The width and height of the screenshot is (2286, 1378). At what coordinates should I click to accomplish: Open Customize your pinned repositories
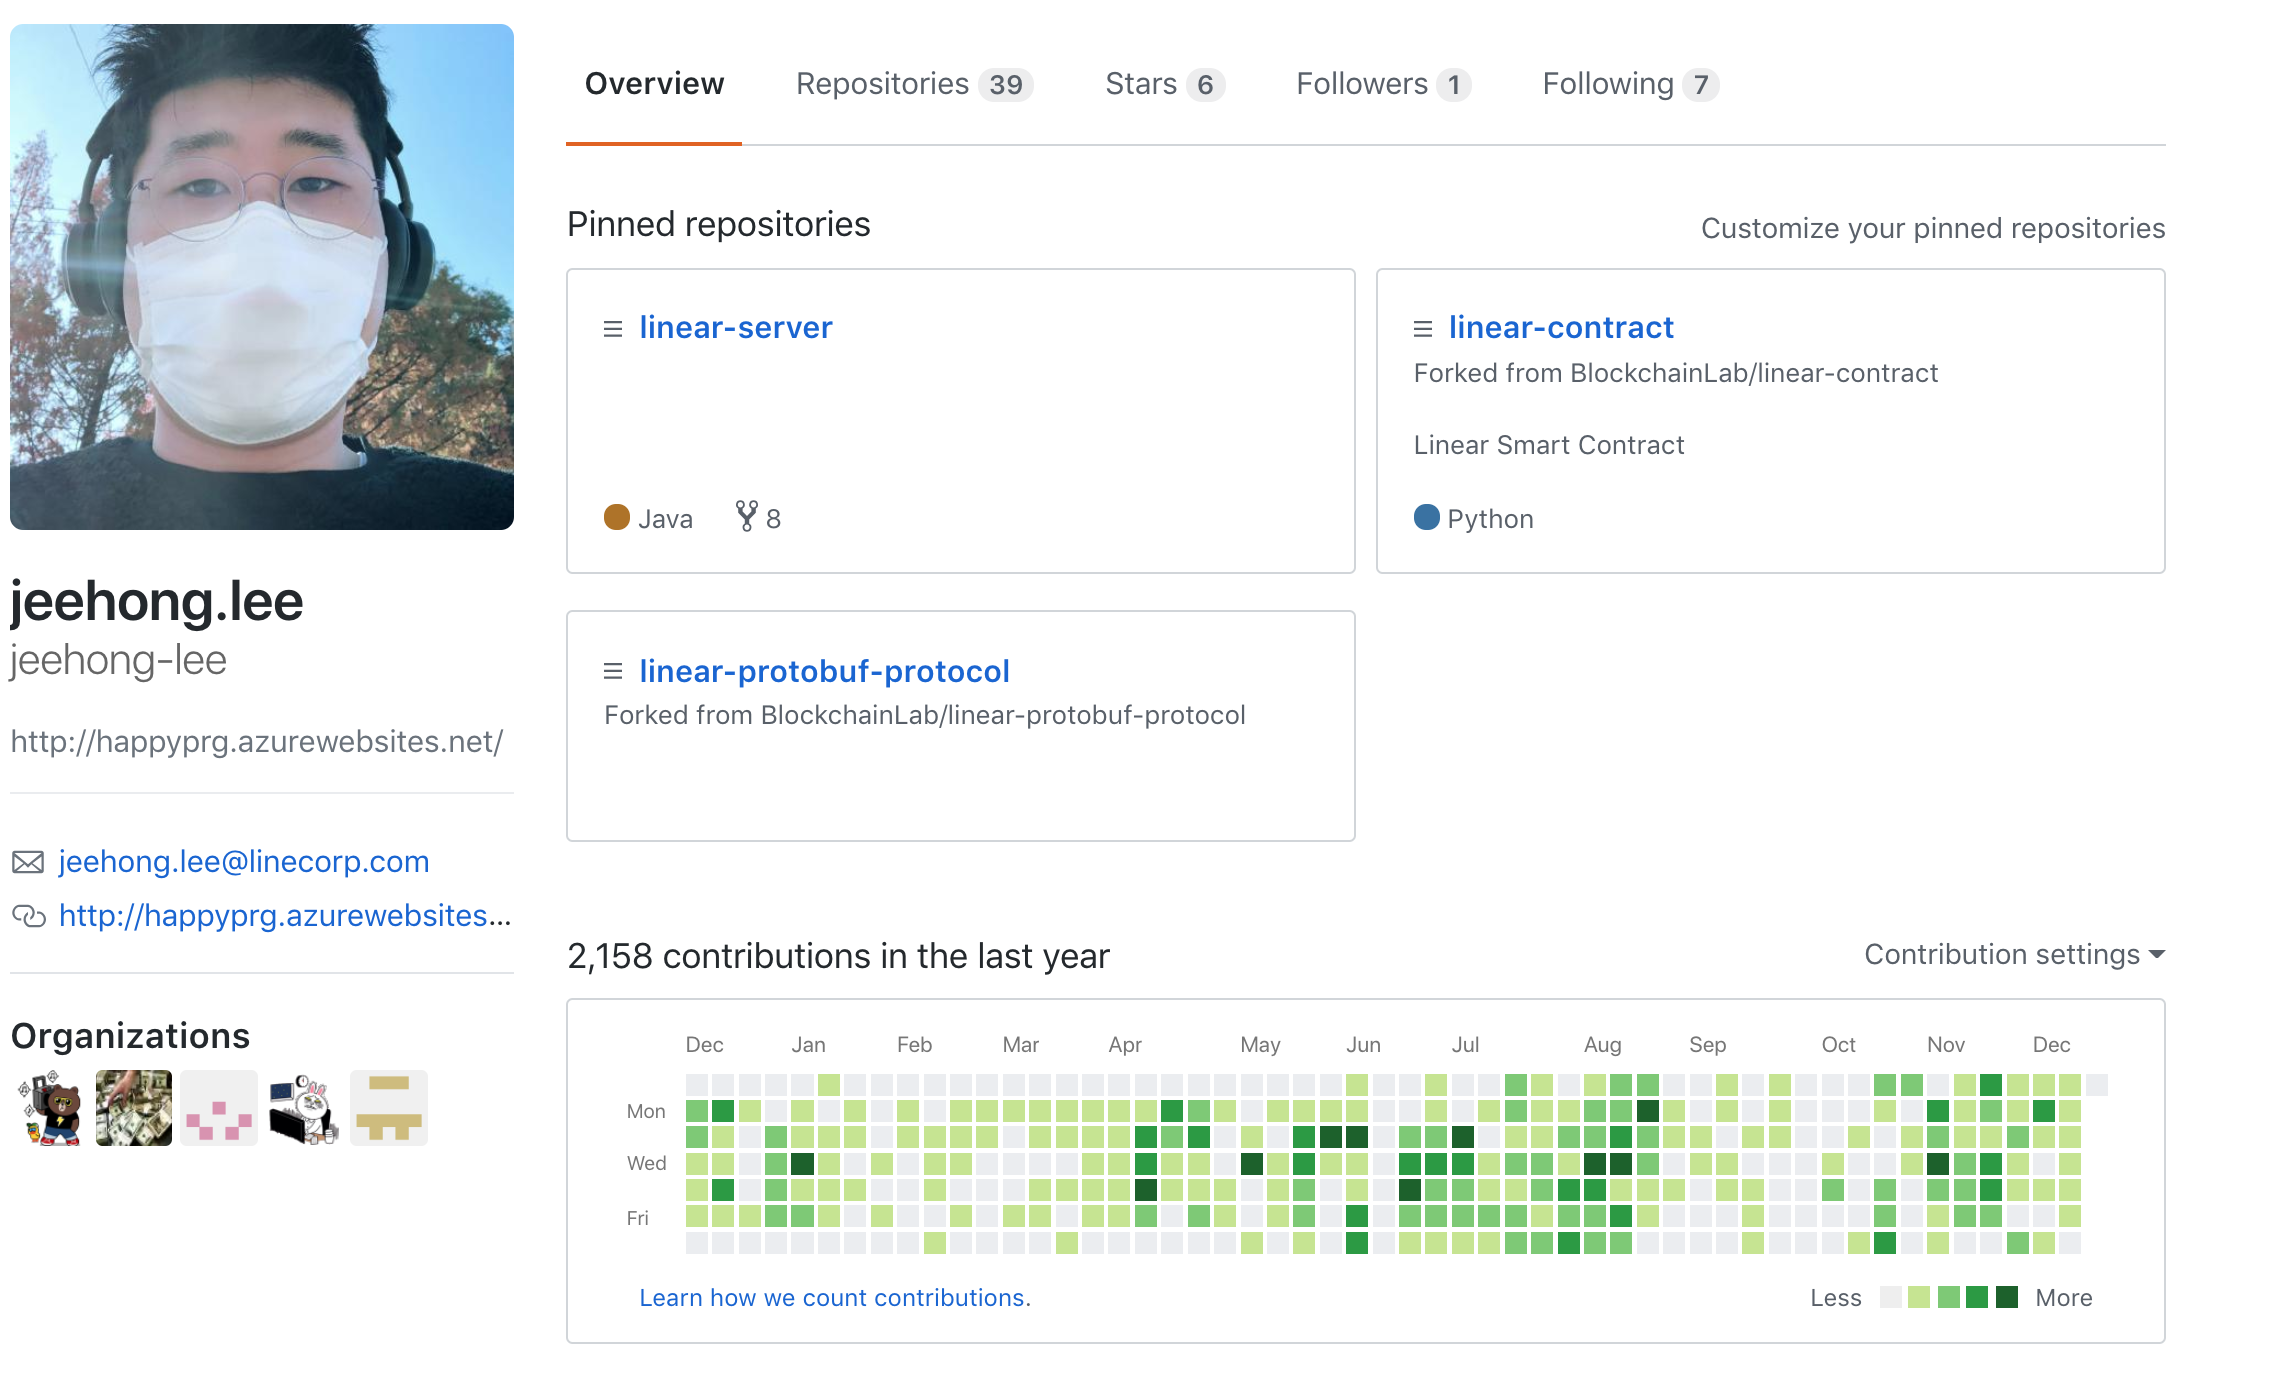click(1932, 228)
